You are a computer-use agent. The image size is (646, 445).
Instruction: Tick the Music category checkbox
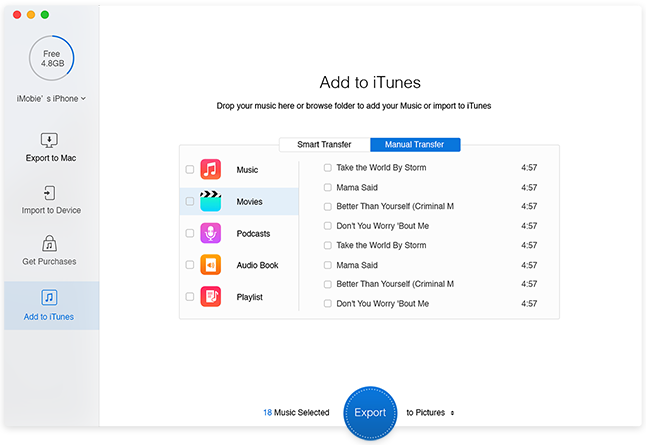pos(190,169)
